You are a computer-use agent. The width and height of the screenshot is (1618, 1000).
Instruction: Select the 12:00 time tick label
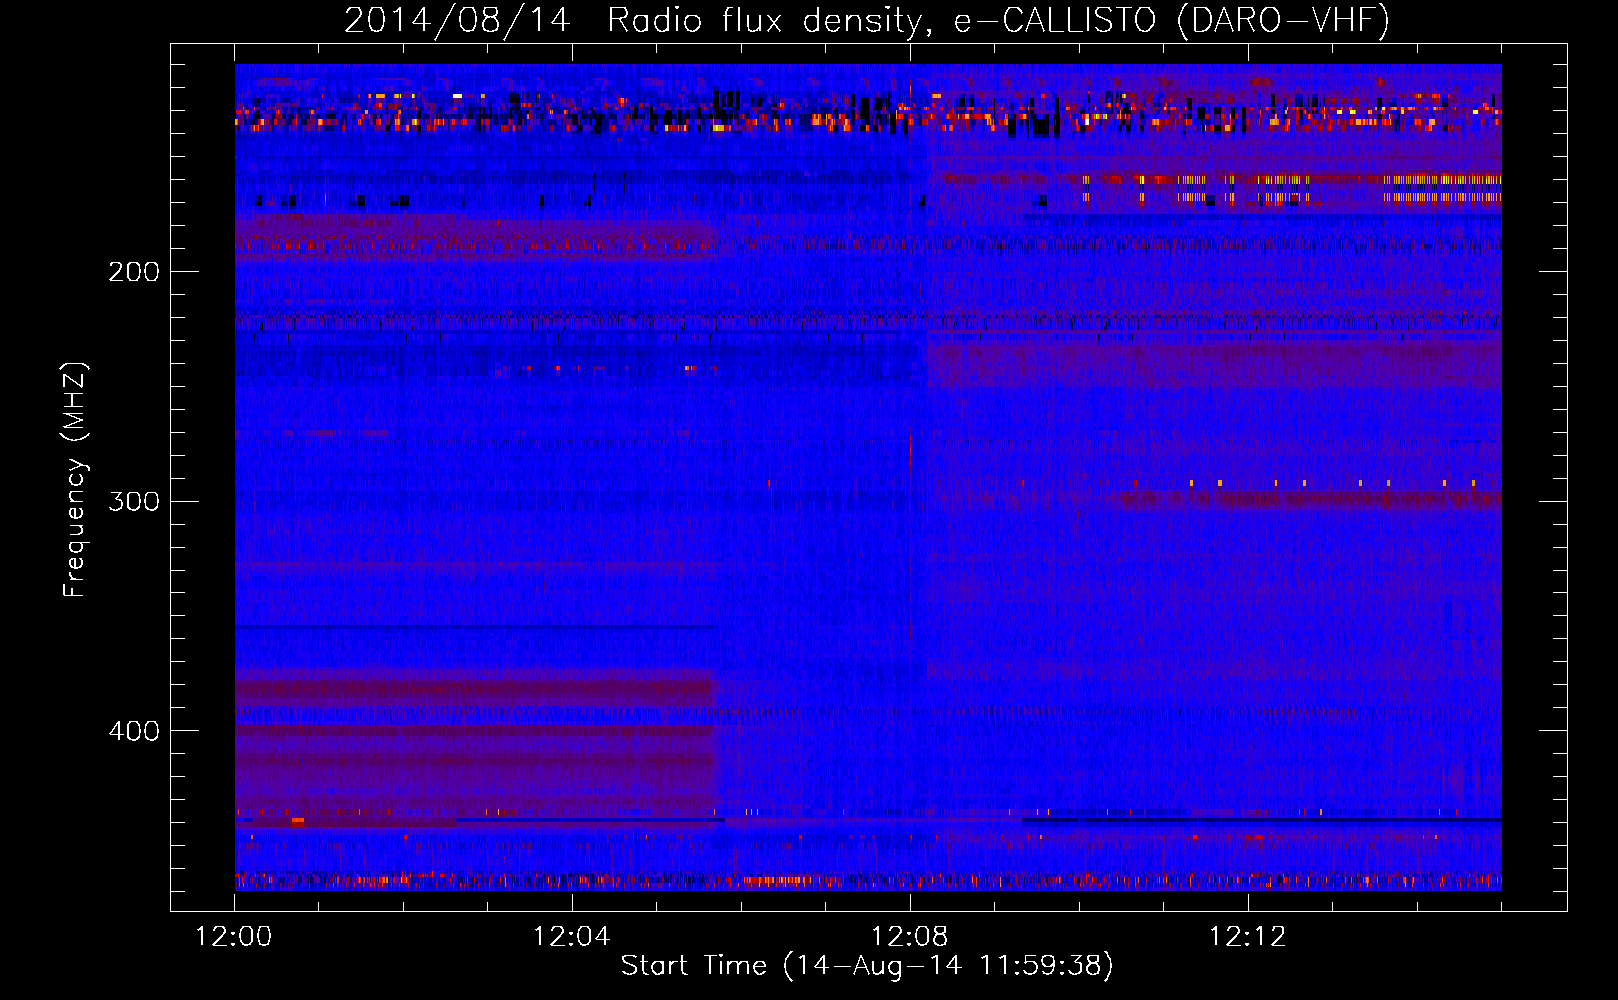234,937
